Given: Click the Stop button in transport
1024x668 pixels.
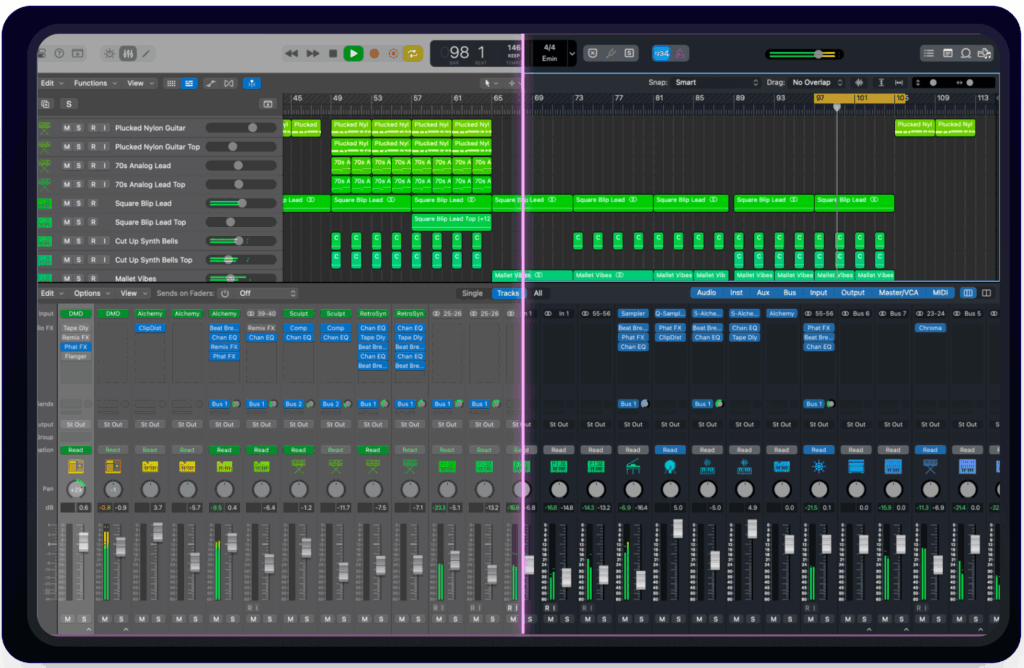Looking at the screenshot, I should (x=333, y=53).
